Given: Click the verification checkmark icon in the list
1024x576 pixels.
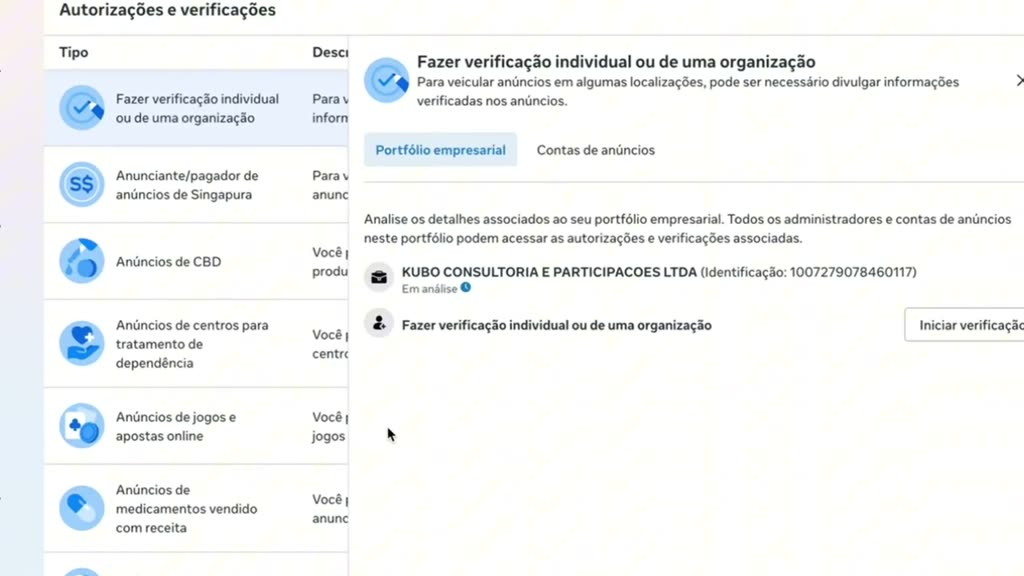Looking at the screenshot, I should (82, 108).
